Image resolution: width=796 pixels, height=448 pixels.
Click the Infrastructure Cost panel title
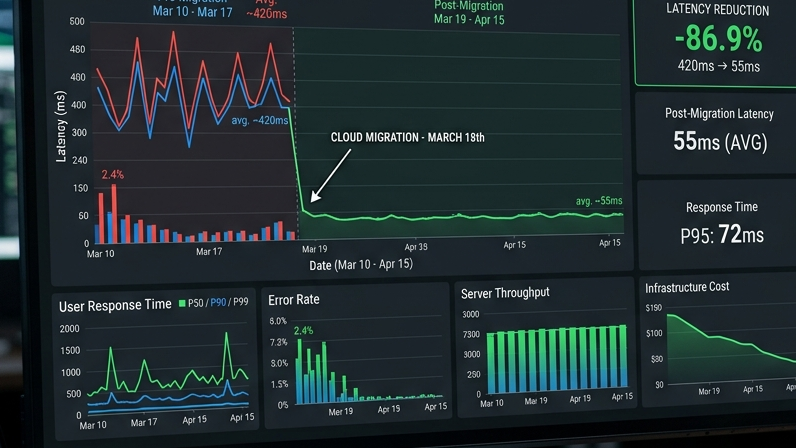point(687,287)
